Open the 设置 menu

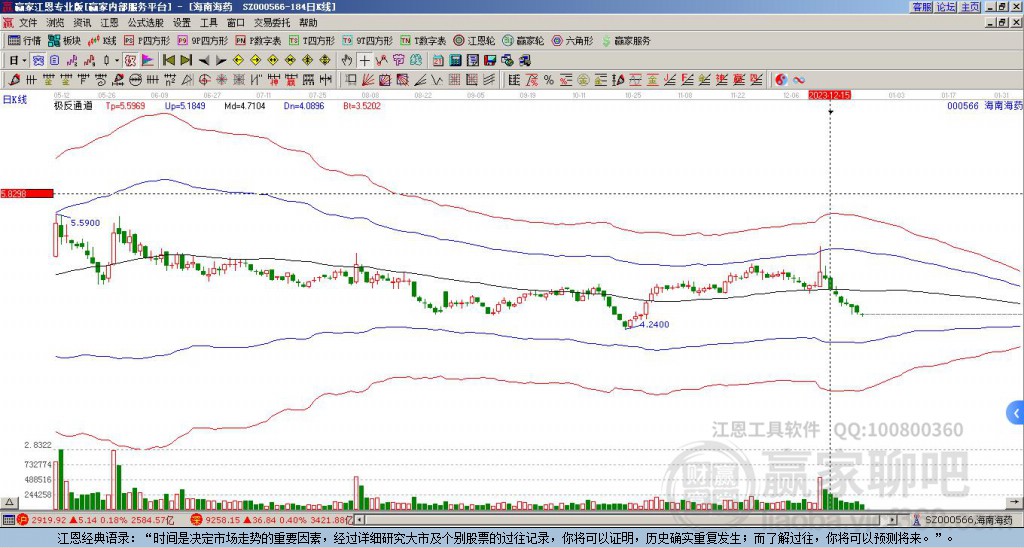[x=182, y=23]
